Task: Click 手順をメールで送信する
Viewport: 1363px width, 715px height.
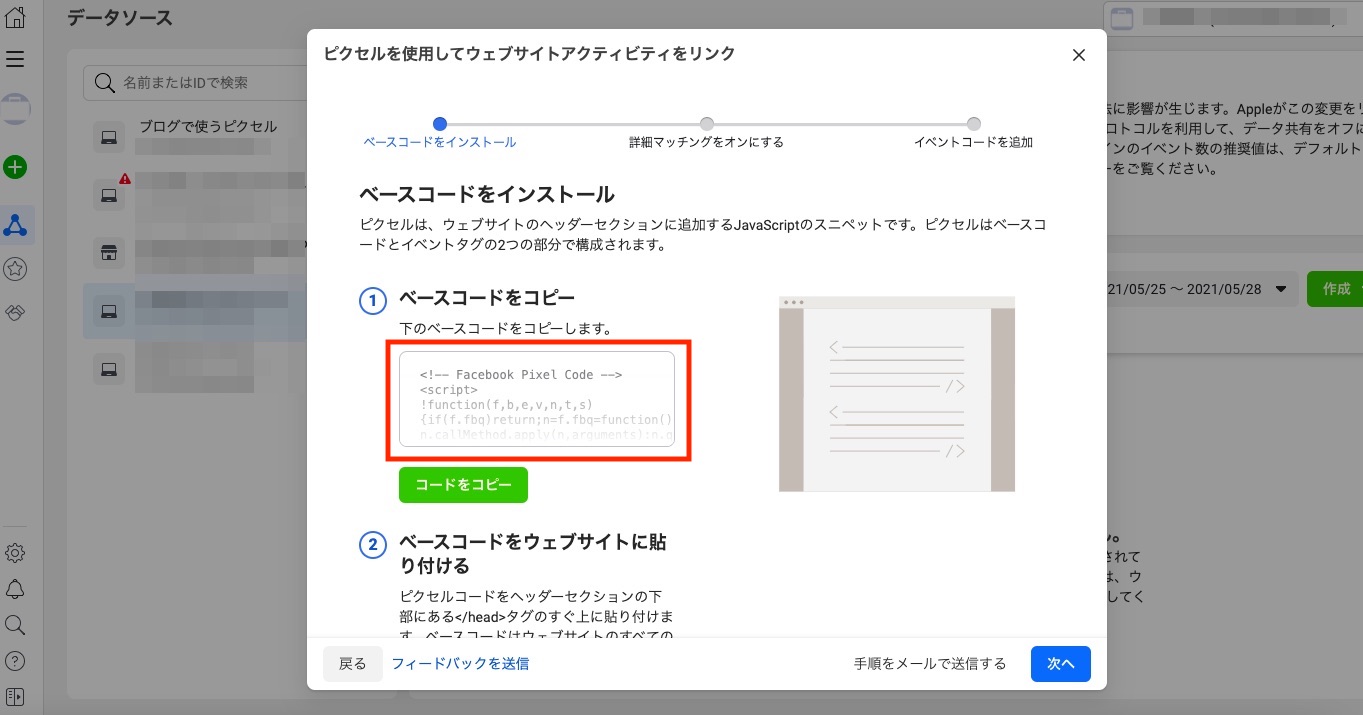Action: [x=930, y=664]
